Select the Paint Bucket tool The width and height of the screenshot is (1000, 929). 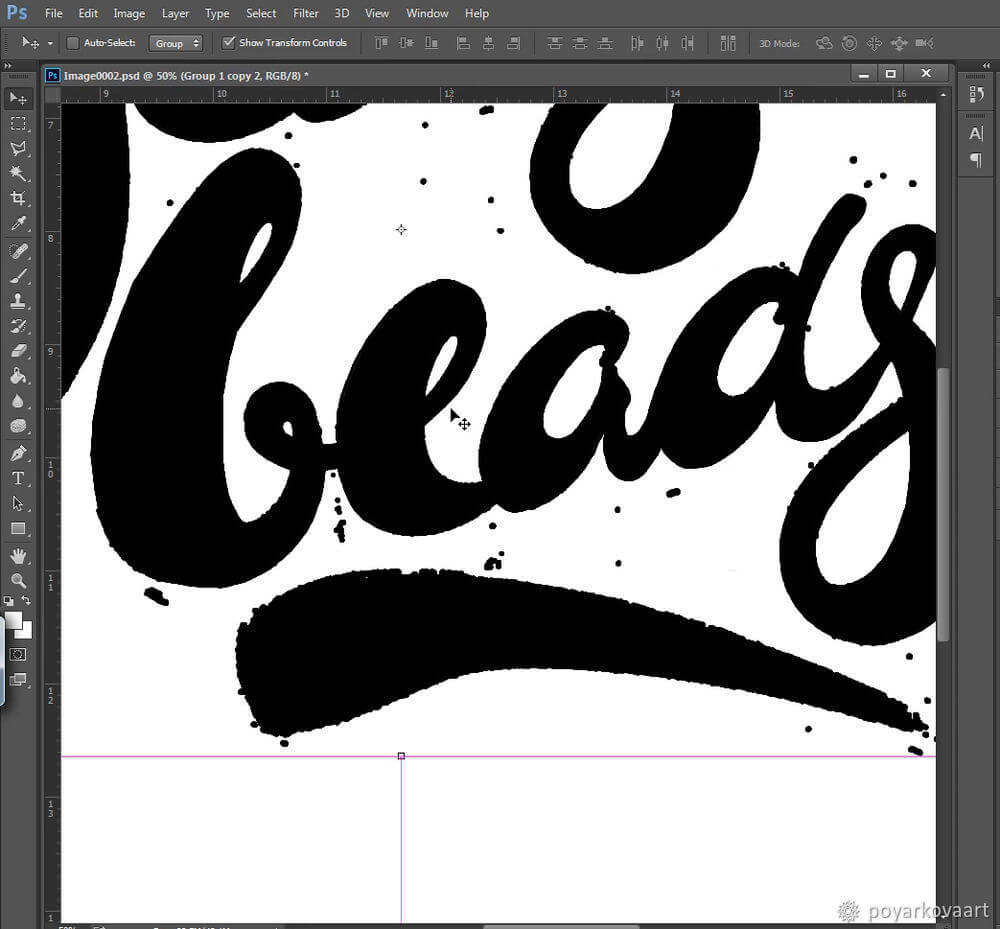[18, 376]
